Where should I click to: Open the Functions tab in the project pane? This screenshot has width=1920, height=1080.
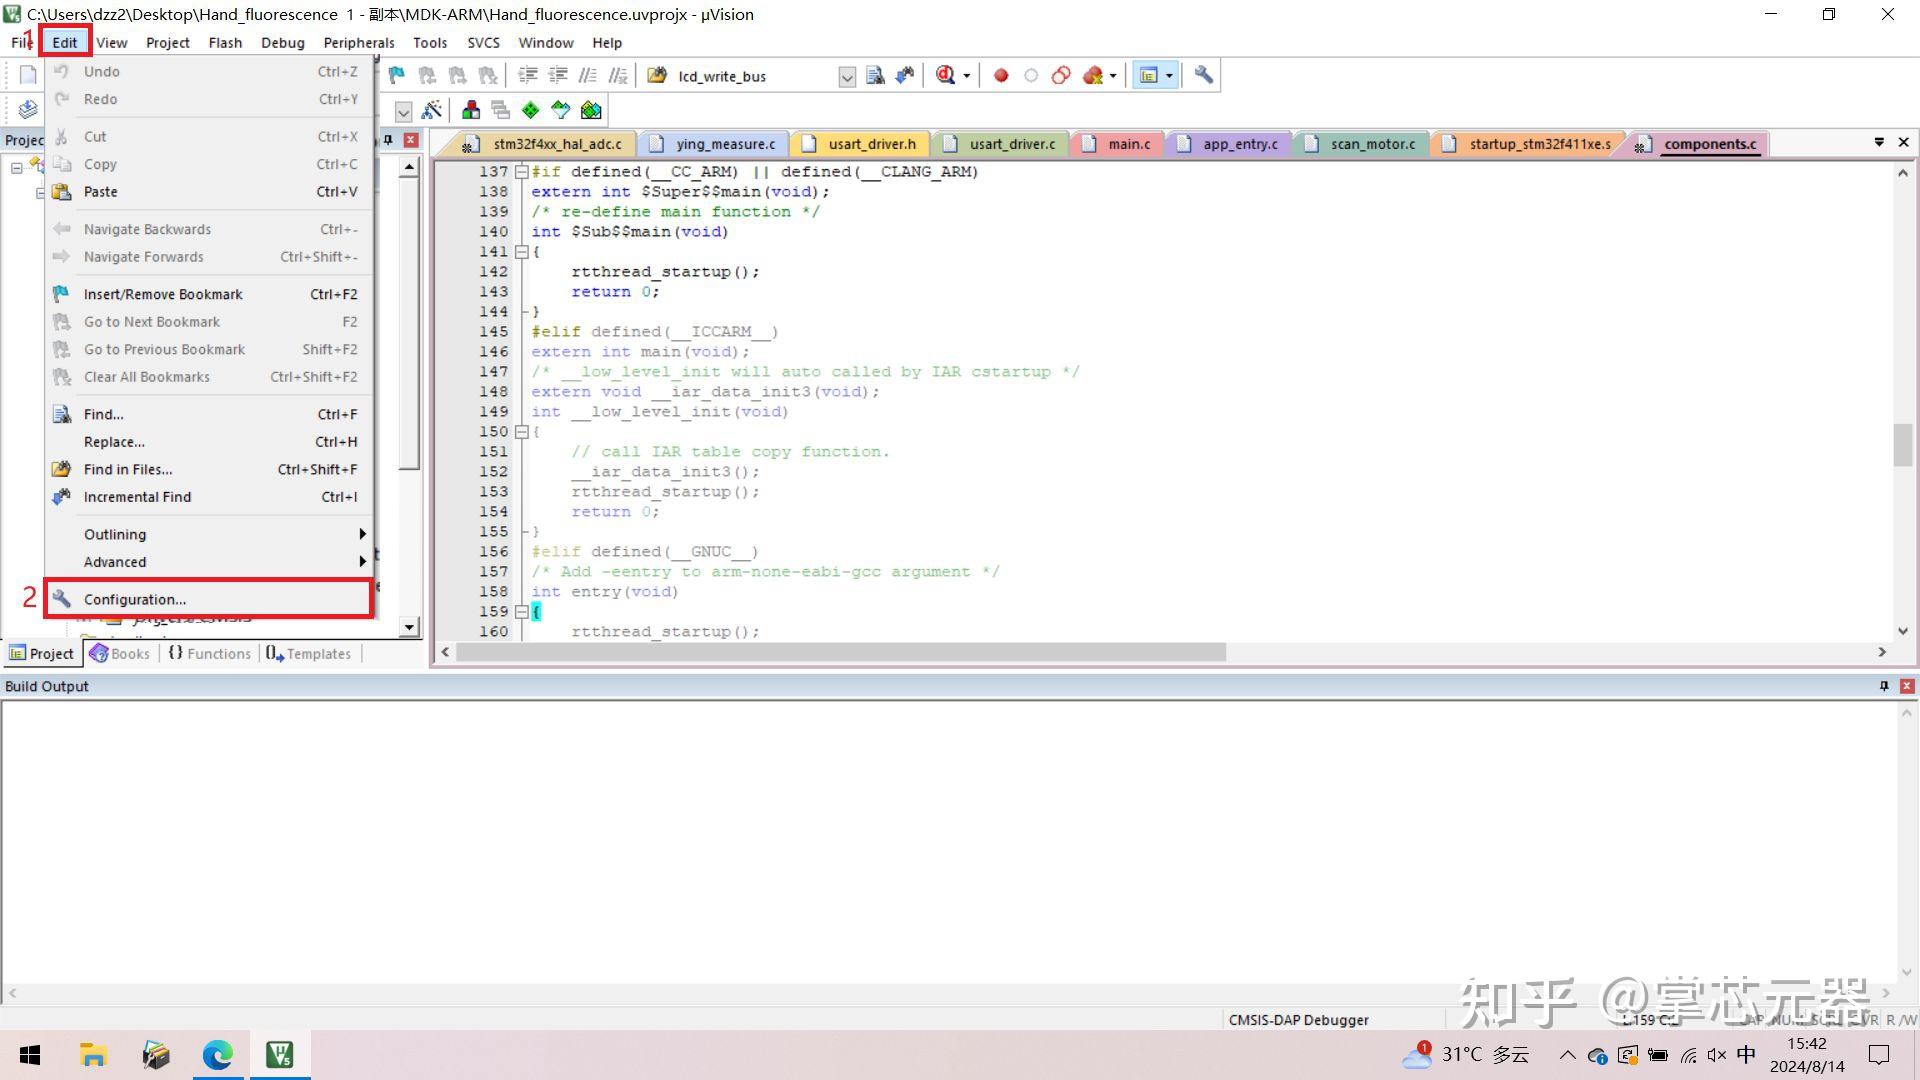click(209, 653)
